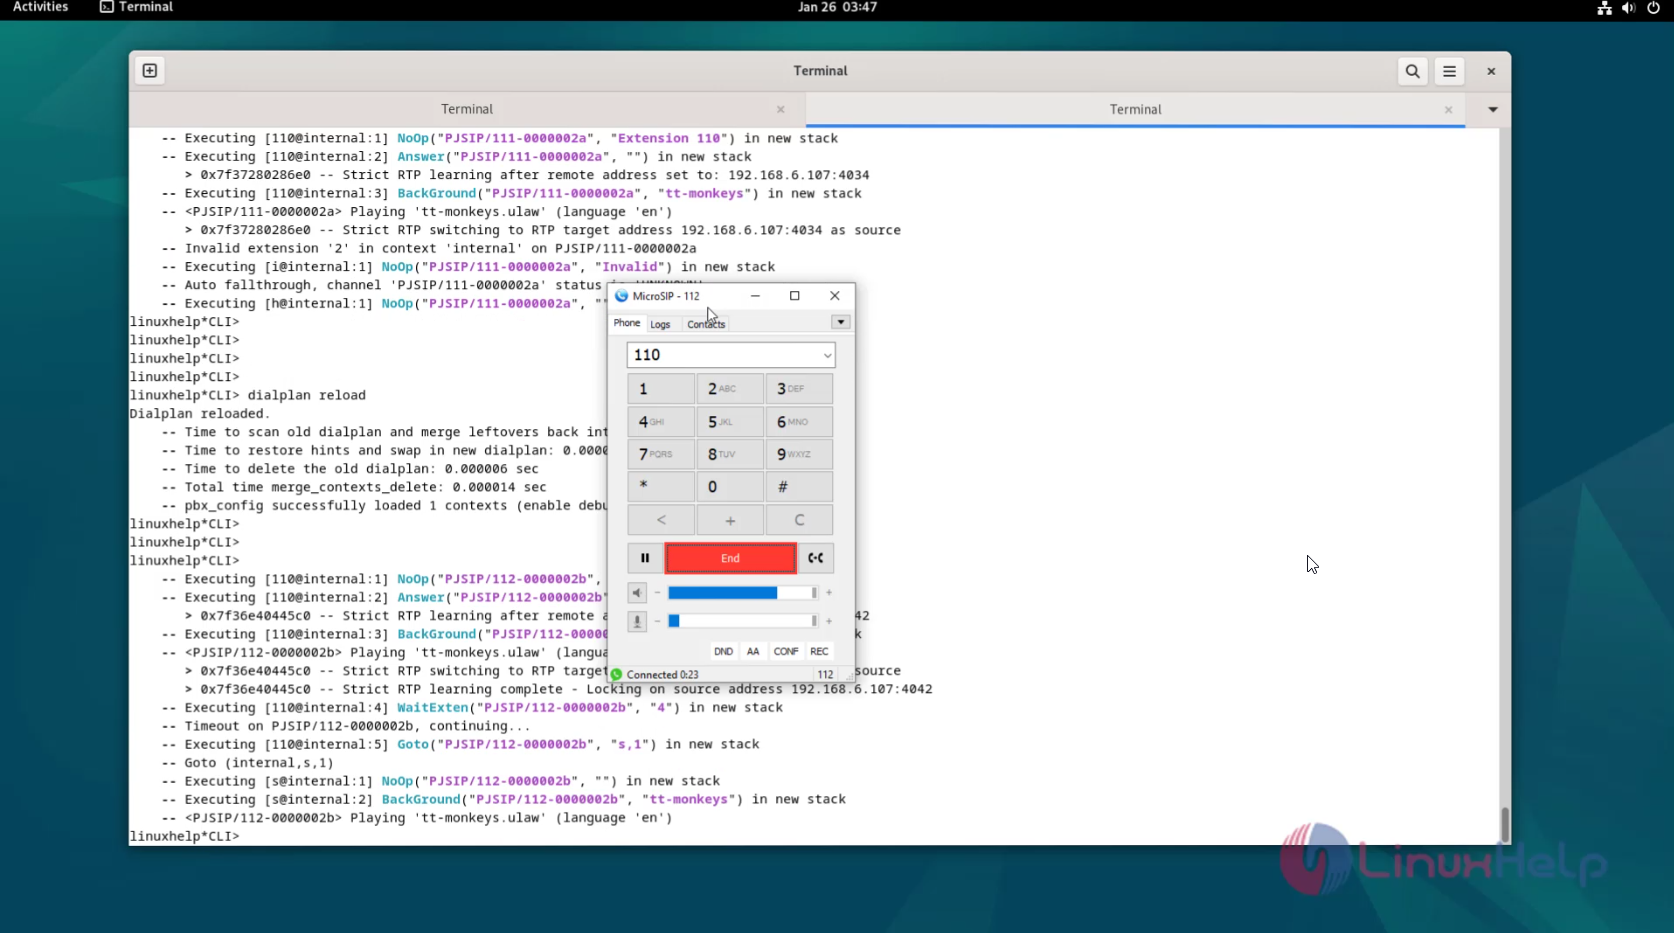Dial digit 7 PQRS on keypad
1674x933 pixels.
click(661, 454)
